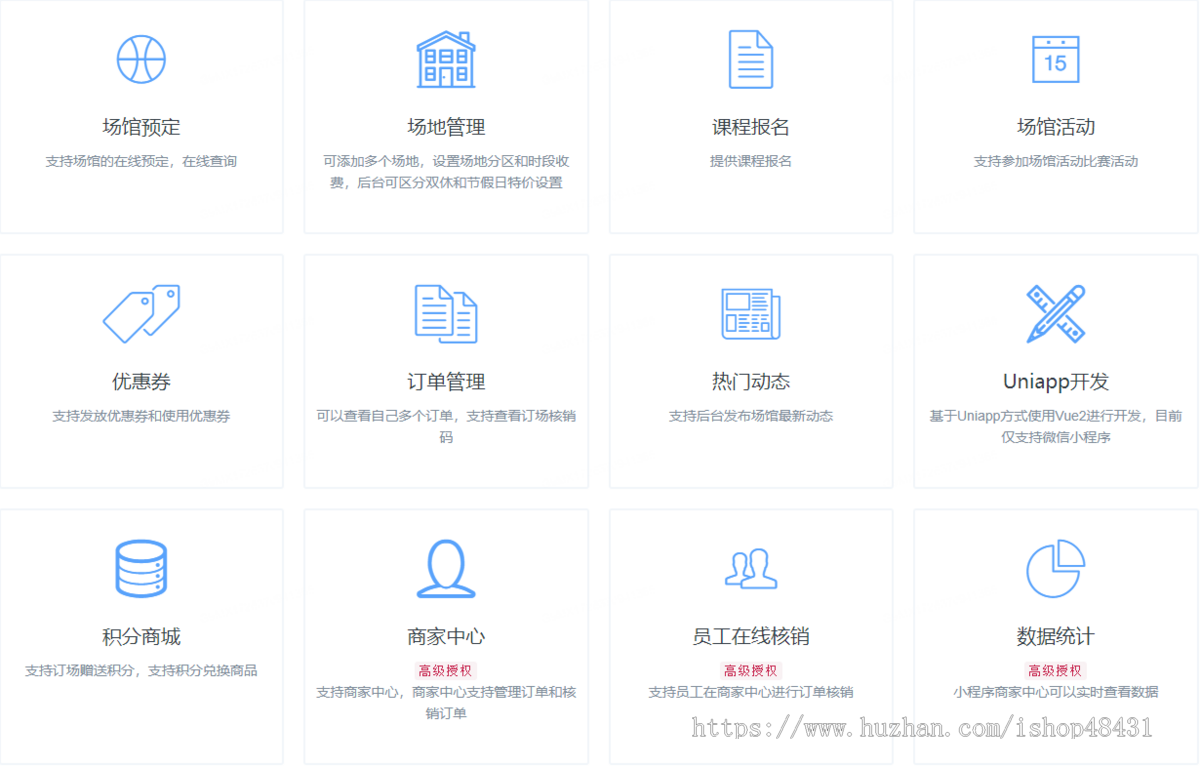
Task: Select the 数据统计 heading
Action: click(1055, 637)
